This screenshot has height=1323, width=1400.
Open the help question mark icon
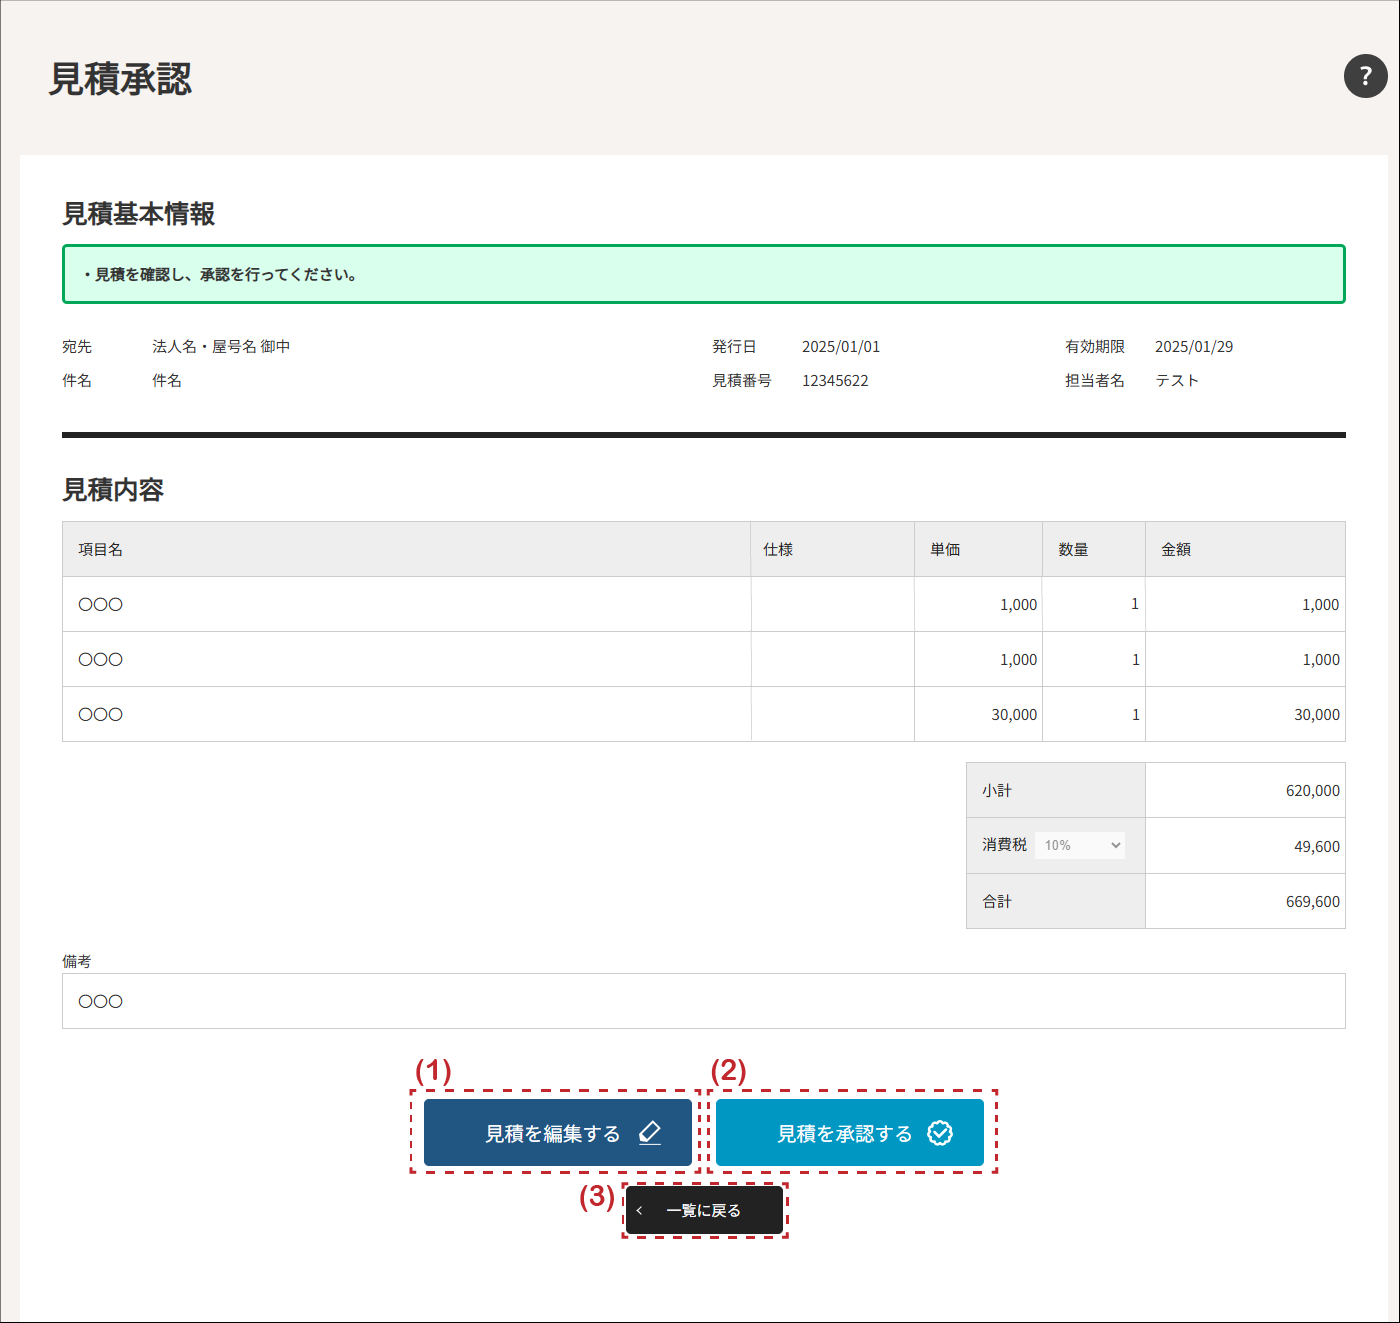(1365, 76)
